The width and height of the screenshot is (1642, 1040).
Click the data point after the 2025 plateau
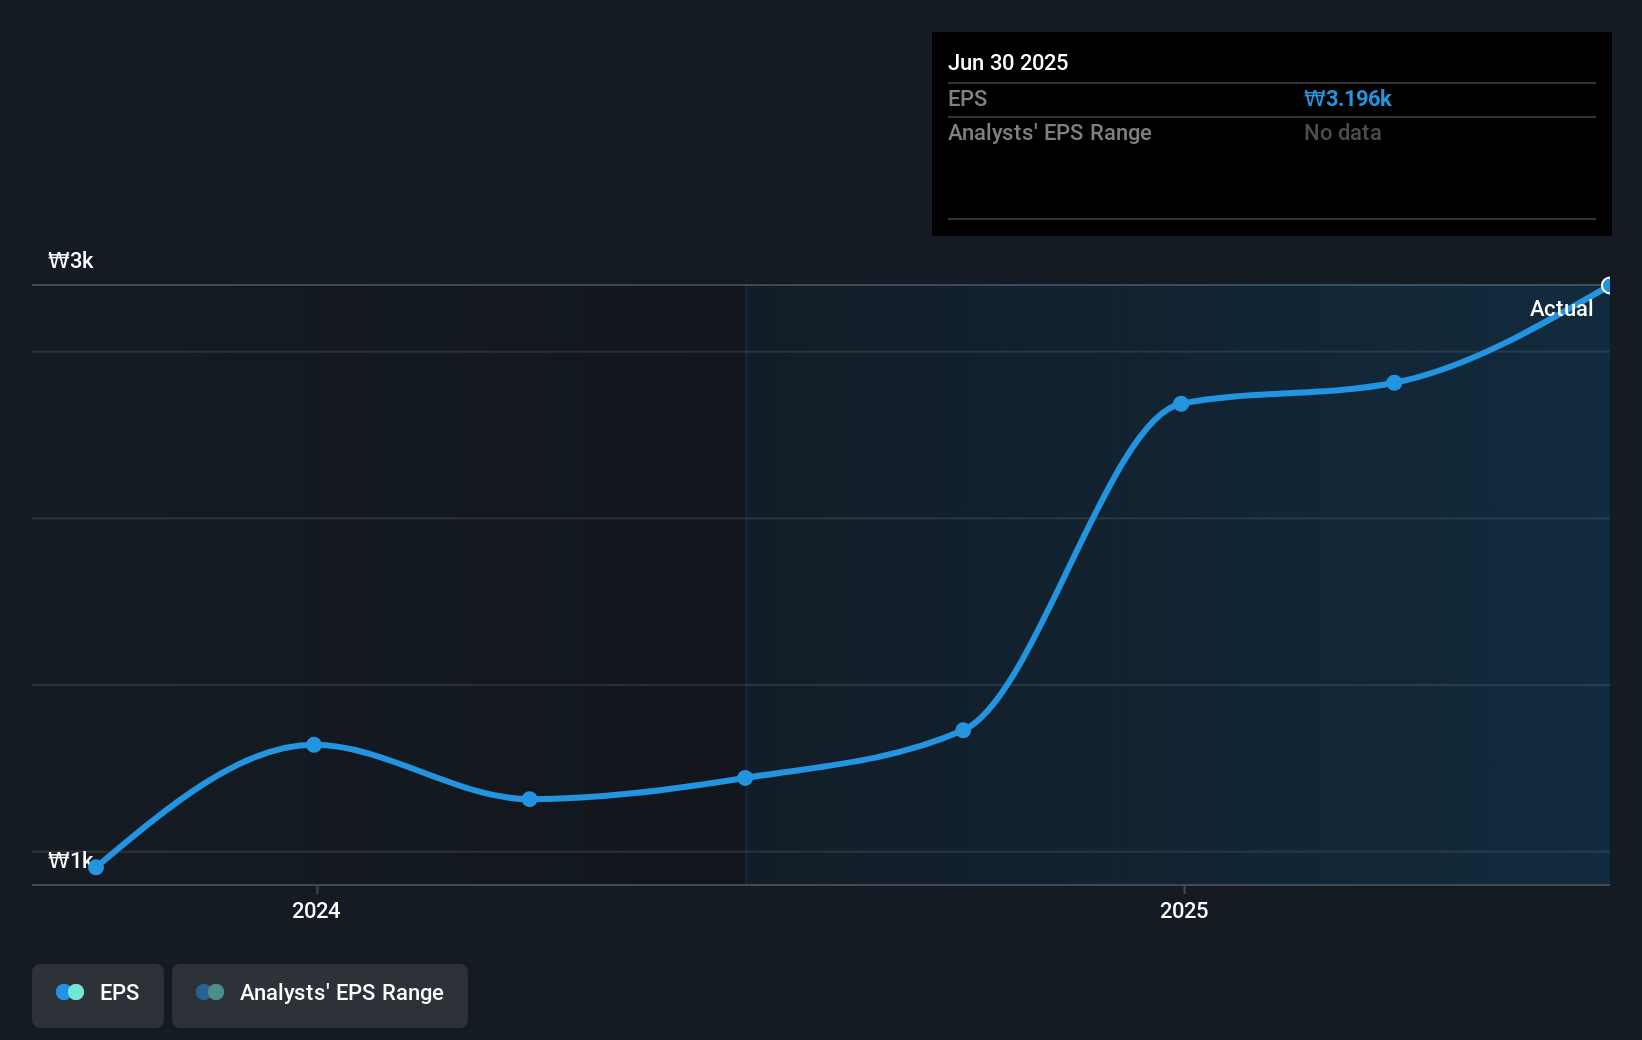1395,383
